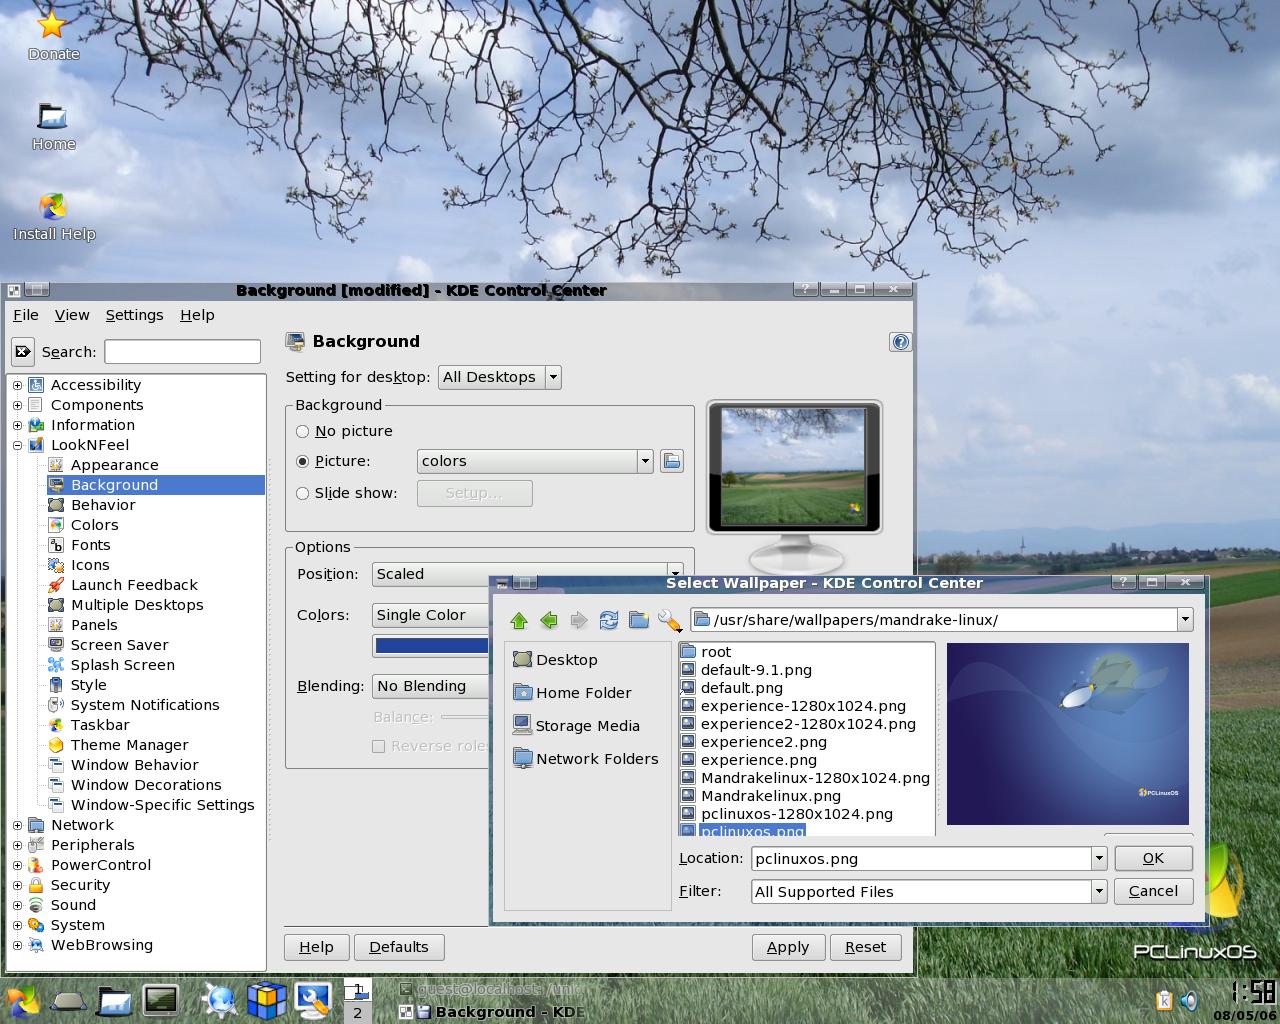Click Cancel in Select Wallpaper dialog

pos(1153,891)
